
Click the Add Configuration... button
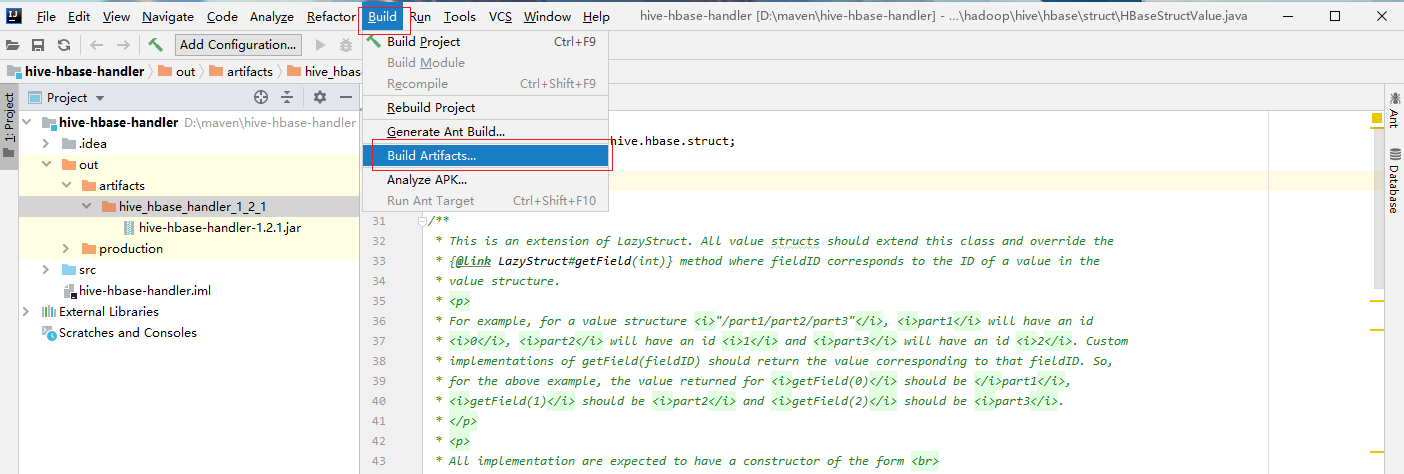click(x=238, y=45)
